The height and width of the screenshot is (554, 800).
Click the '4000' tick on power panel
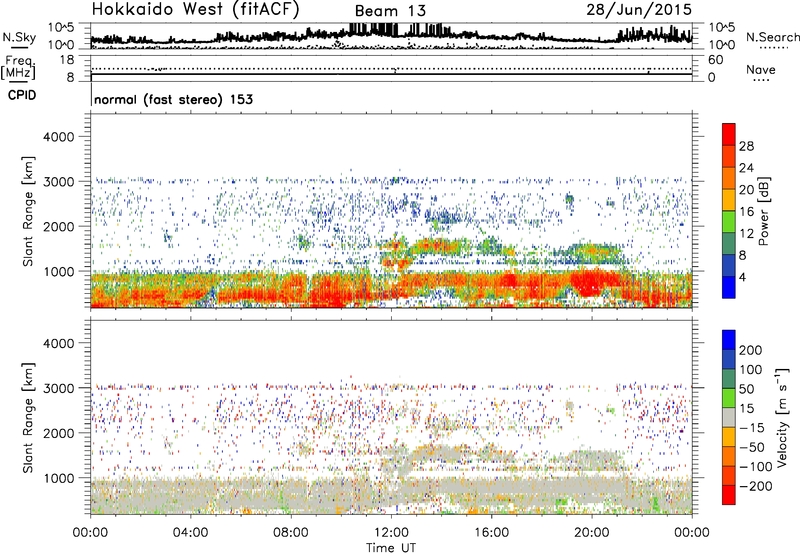coord(59,137)
